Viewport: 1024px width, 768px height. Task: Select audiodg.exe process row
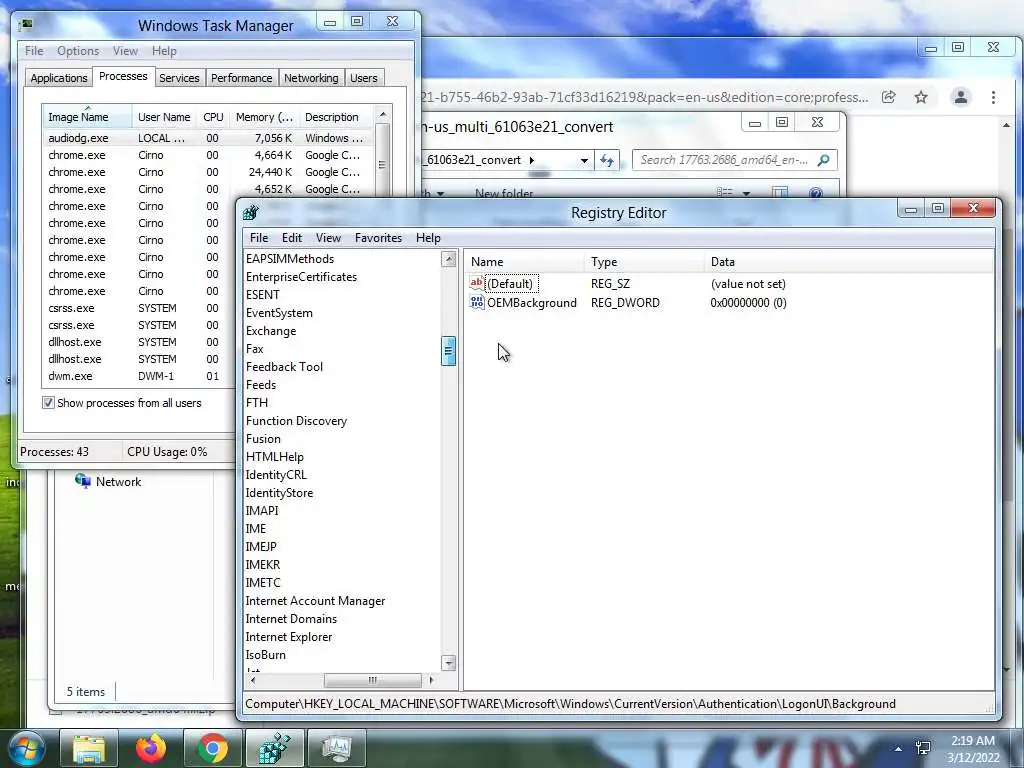coord(208,138)
